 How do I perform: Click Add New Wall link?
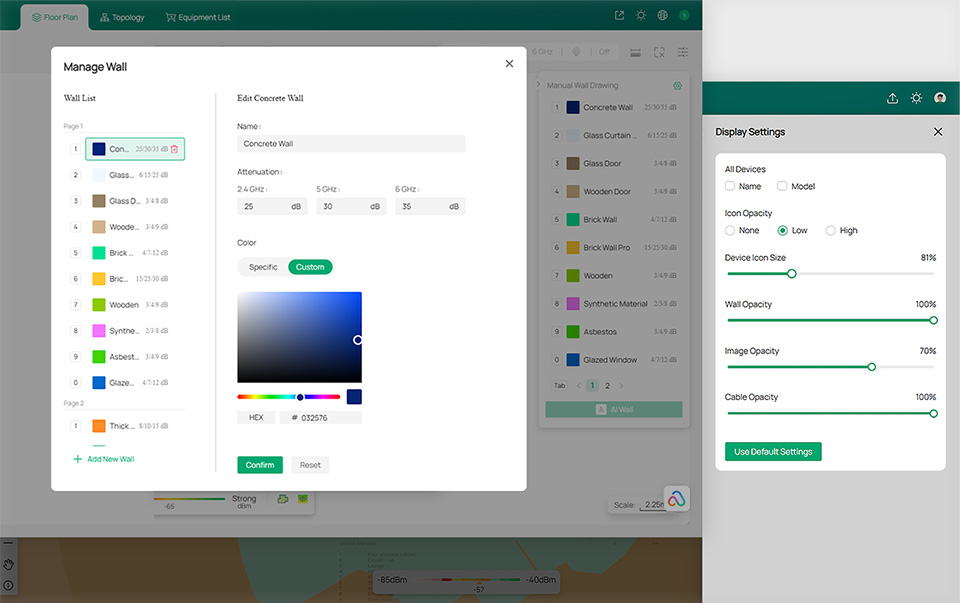(111, 459)
